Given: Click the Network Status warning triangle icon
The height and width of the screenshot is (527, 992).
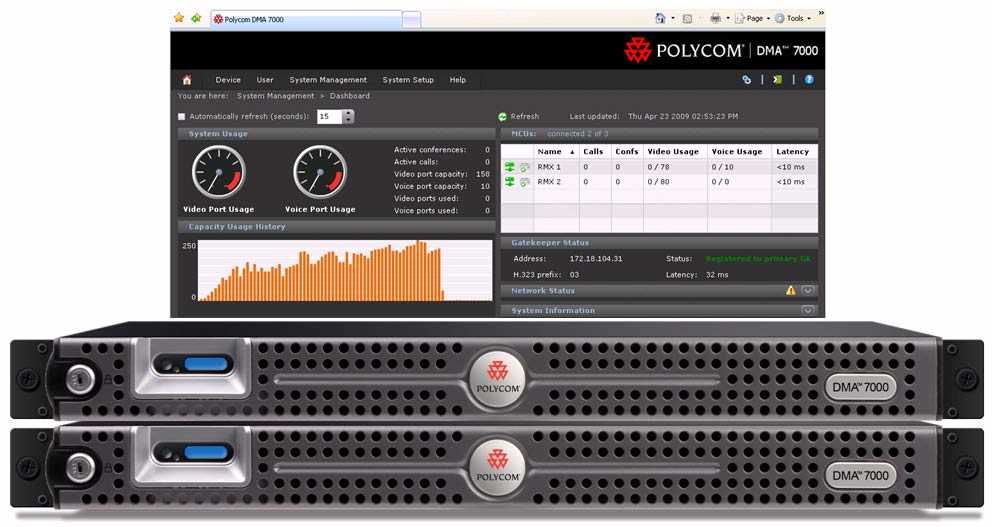Looking at the screenshot, I should pos(791,290).
